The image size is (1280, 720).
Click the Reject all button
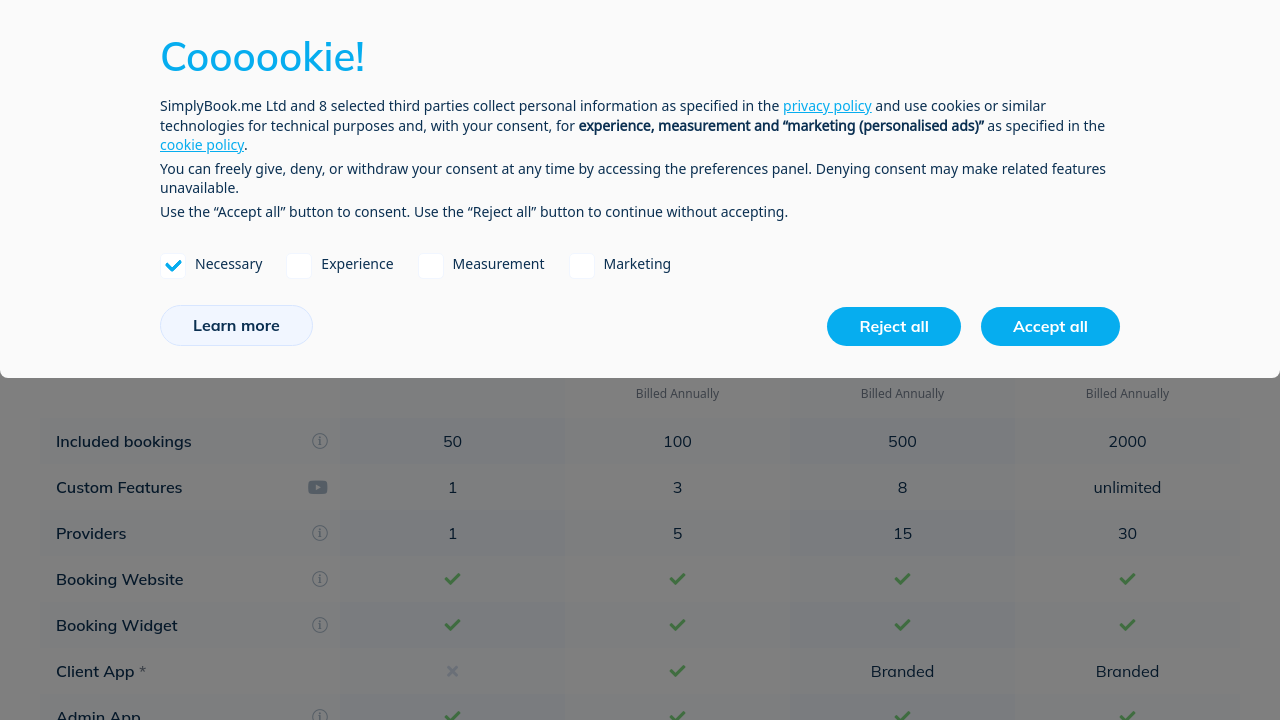coord(894,327)
